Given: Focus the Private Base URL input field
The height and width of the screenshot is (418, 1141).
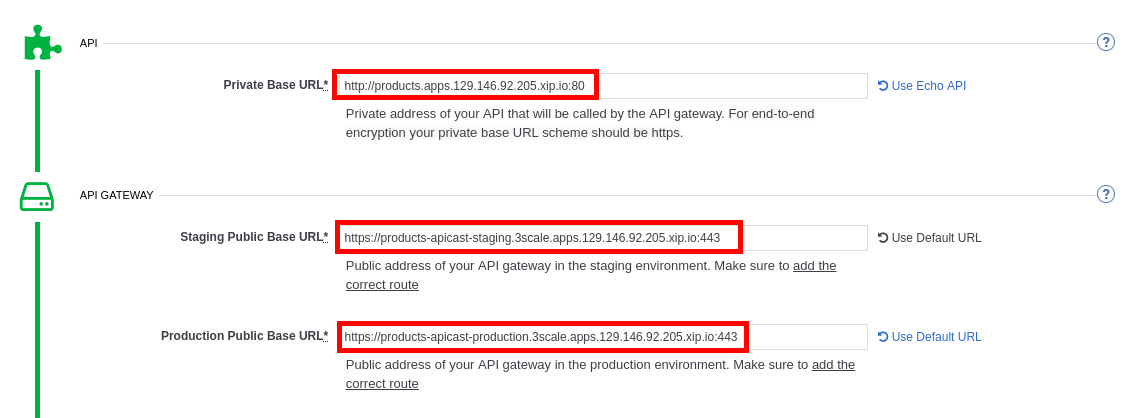Looking at the screenshot, I should 600,86.
